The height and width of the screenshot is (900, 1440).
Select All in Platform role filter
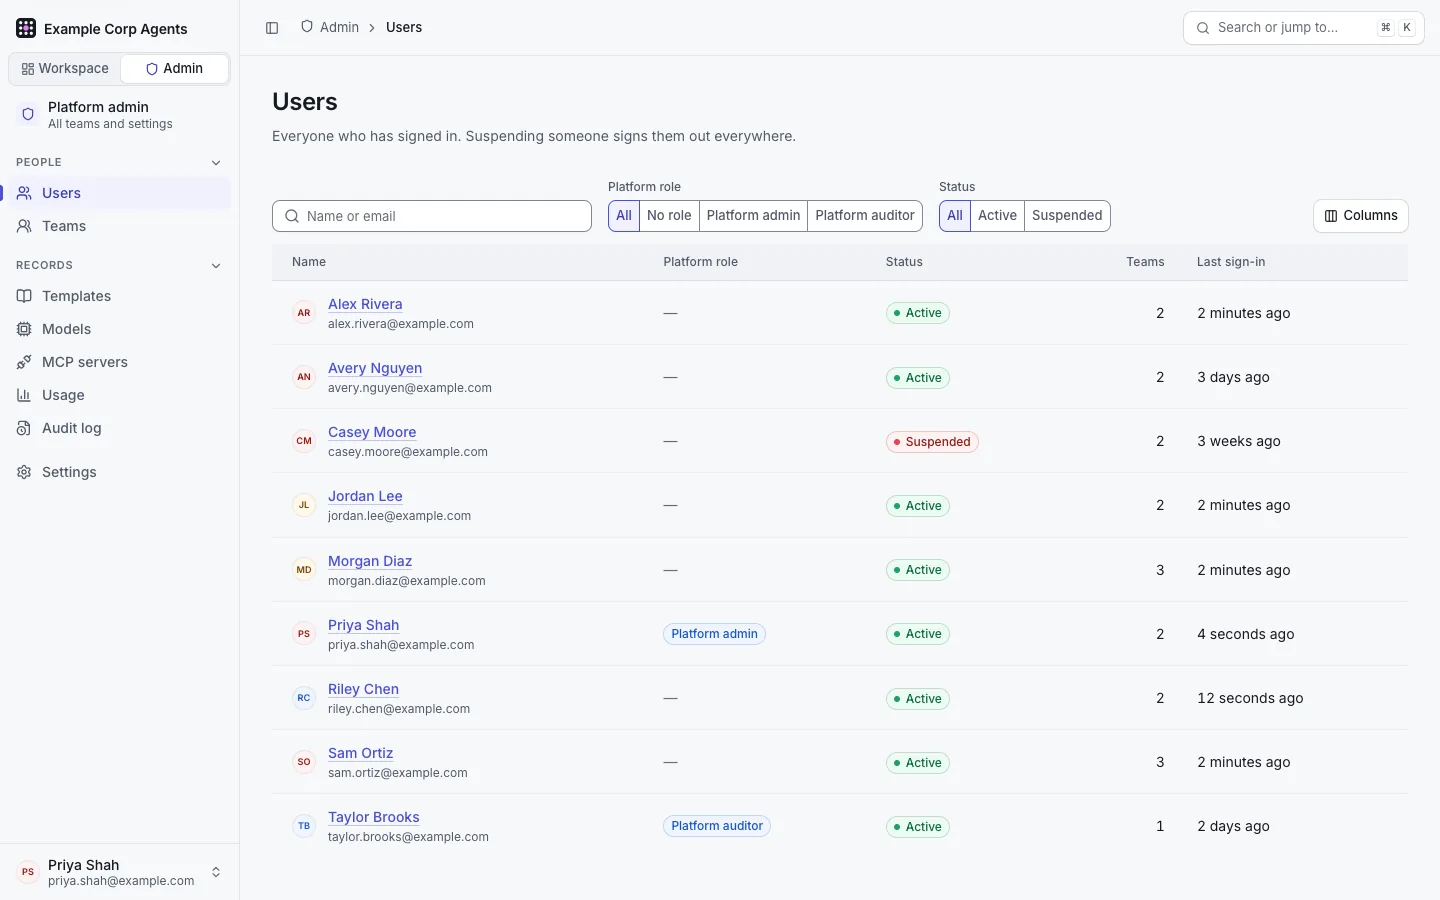[624, 216]
